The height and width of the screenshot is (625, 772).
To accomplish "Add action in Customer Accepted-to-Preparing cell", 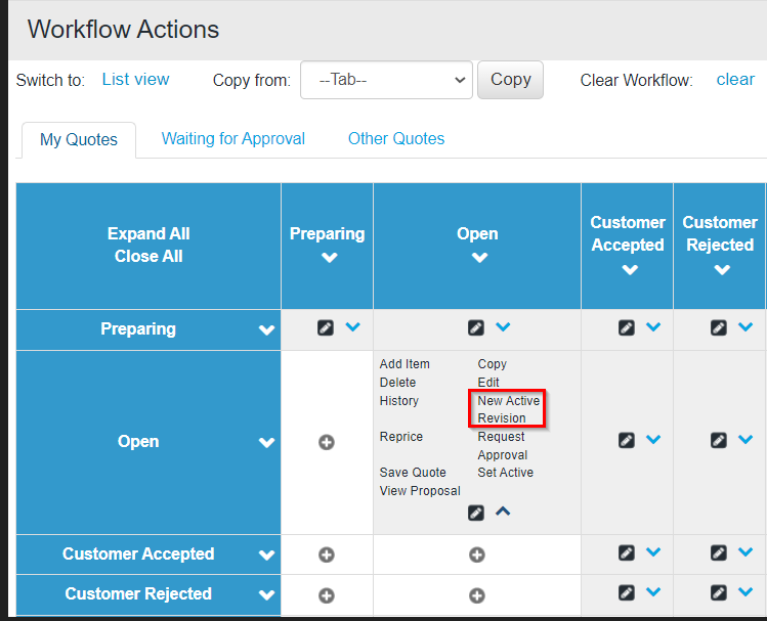I will 326,556.
